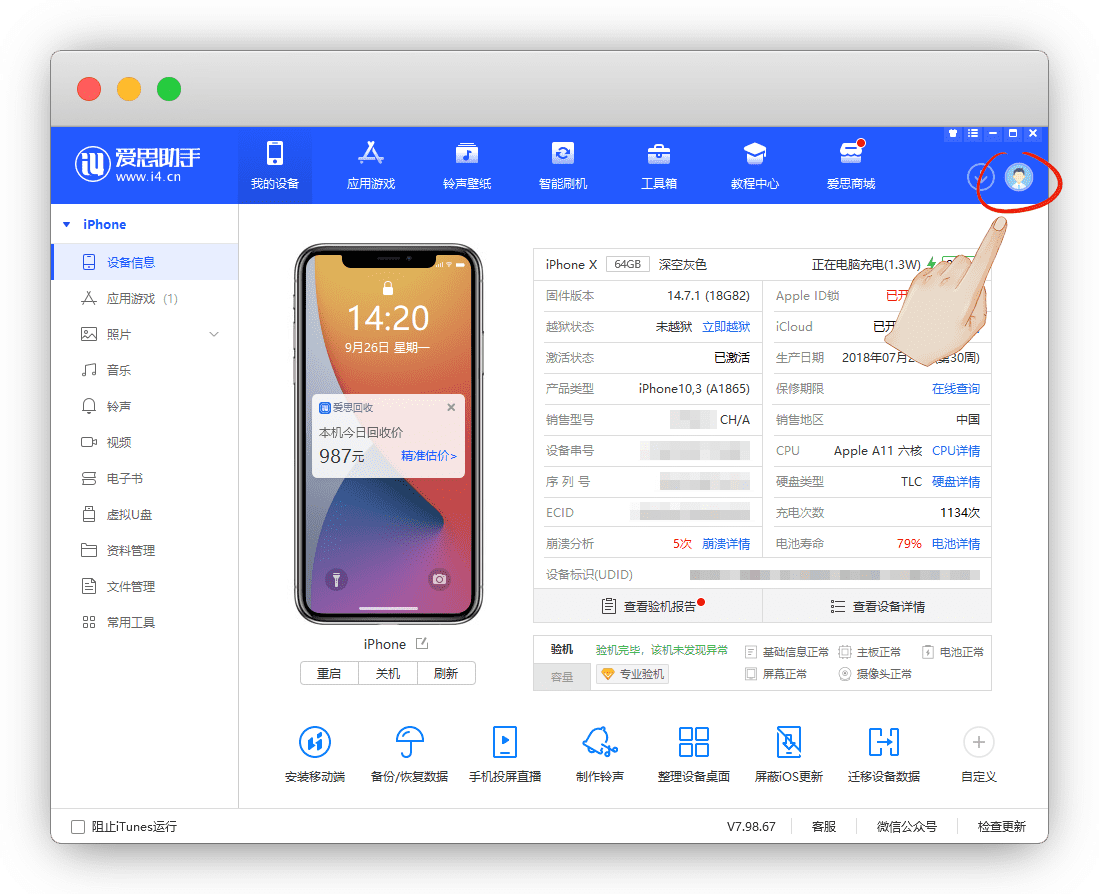Add a custom shortcut via 自定义 plus
1099x894 pixels.
[x=978, y=742]
